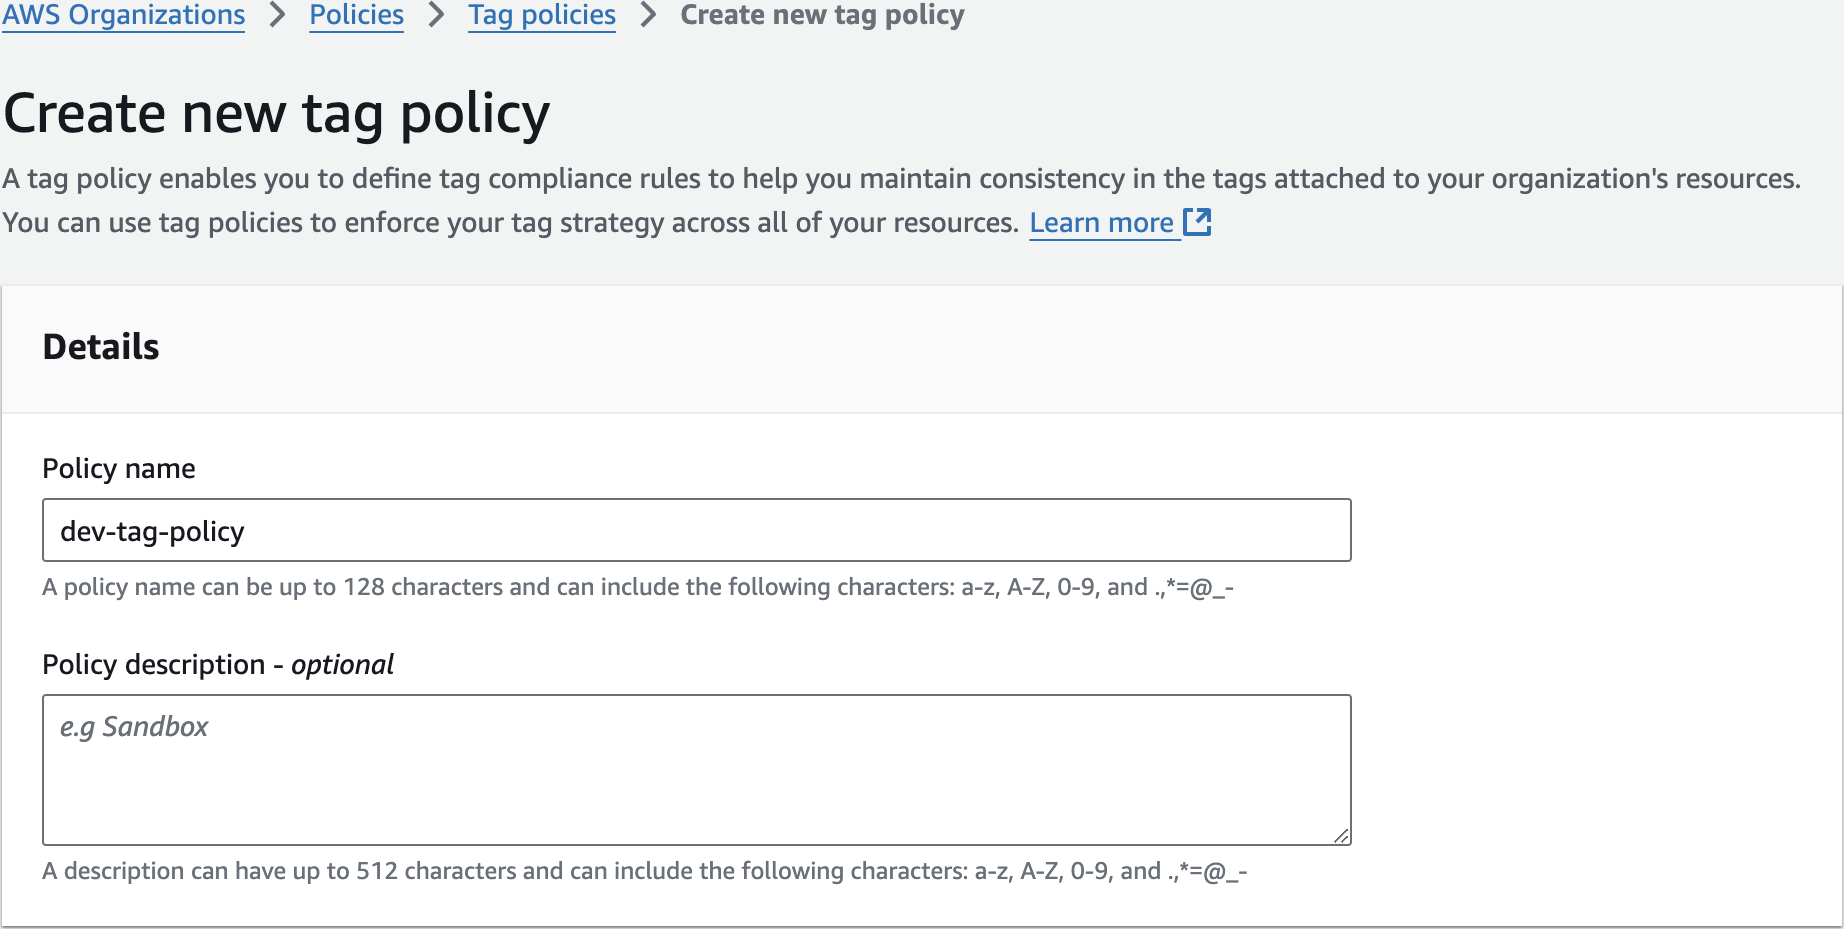1844x929 pixels.
Task: Click into the Policy description textarea
Action: point(697,770)
